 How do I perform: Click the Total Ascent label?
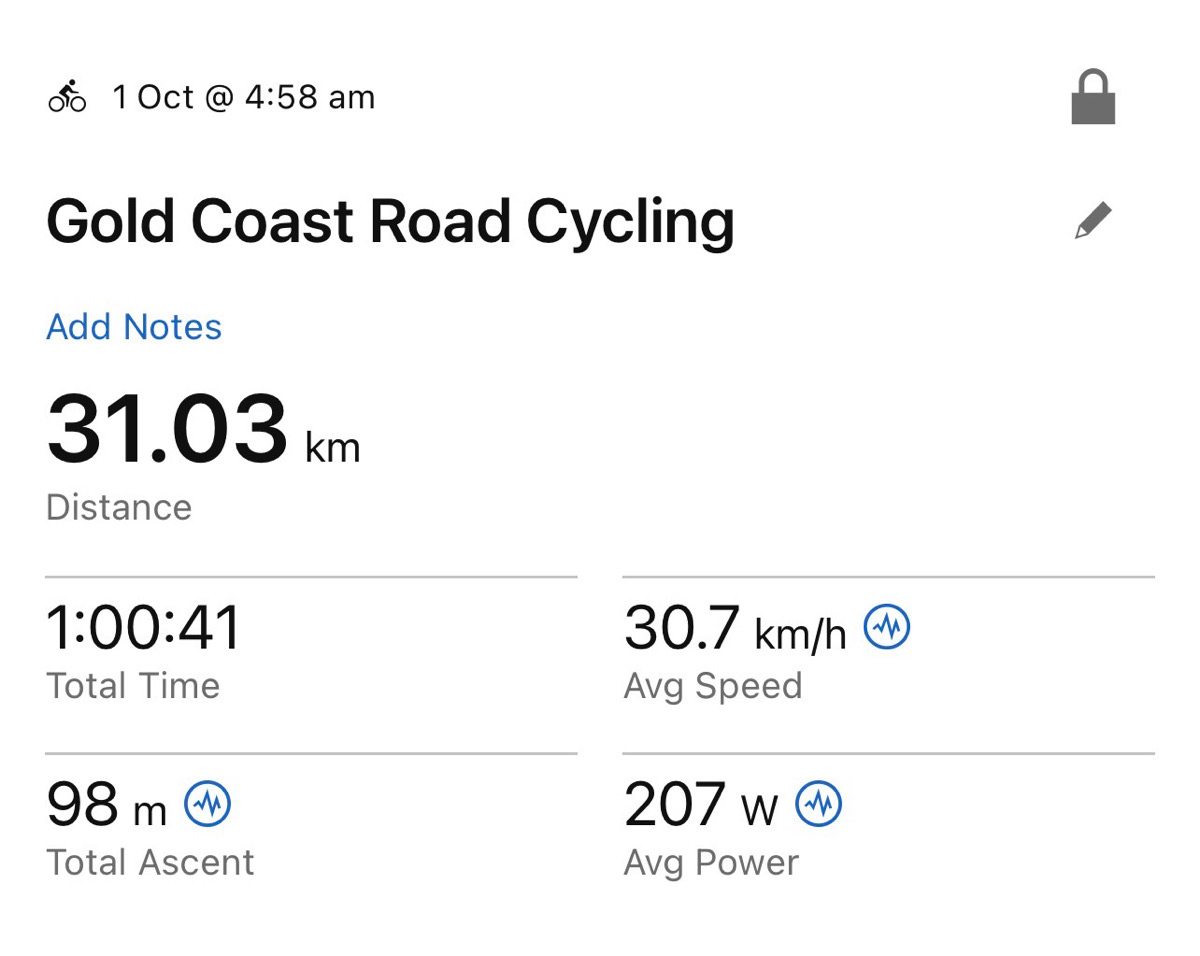click(x=151, y=862)
